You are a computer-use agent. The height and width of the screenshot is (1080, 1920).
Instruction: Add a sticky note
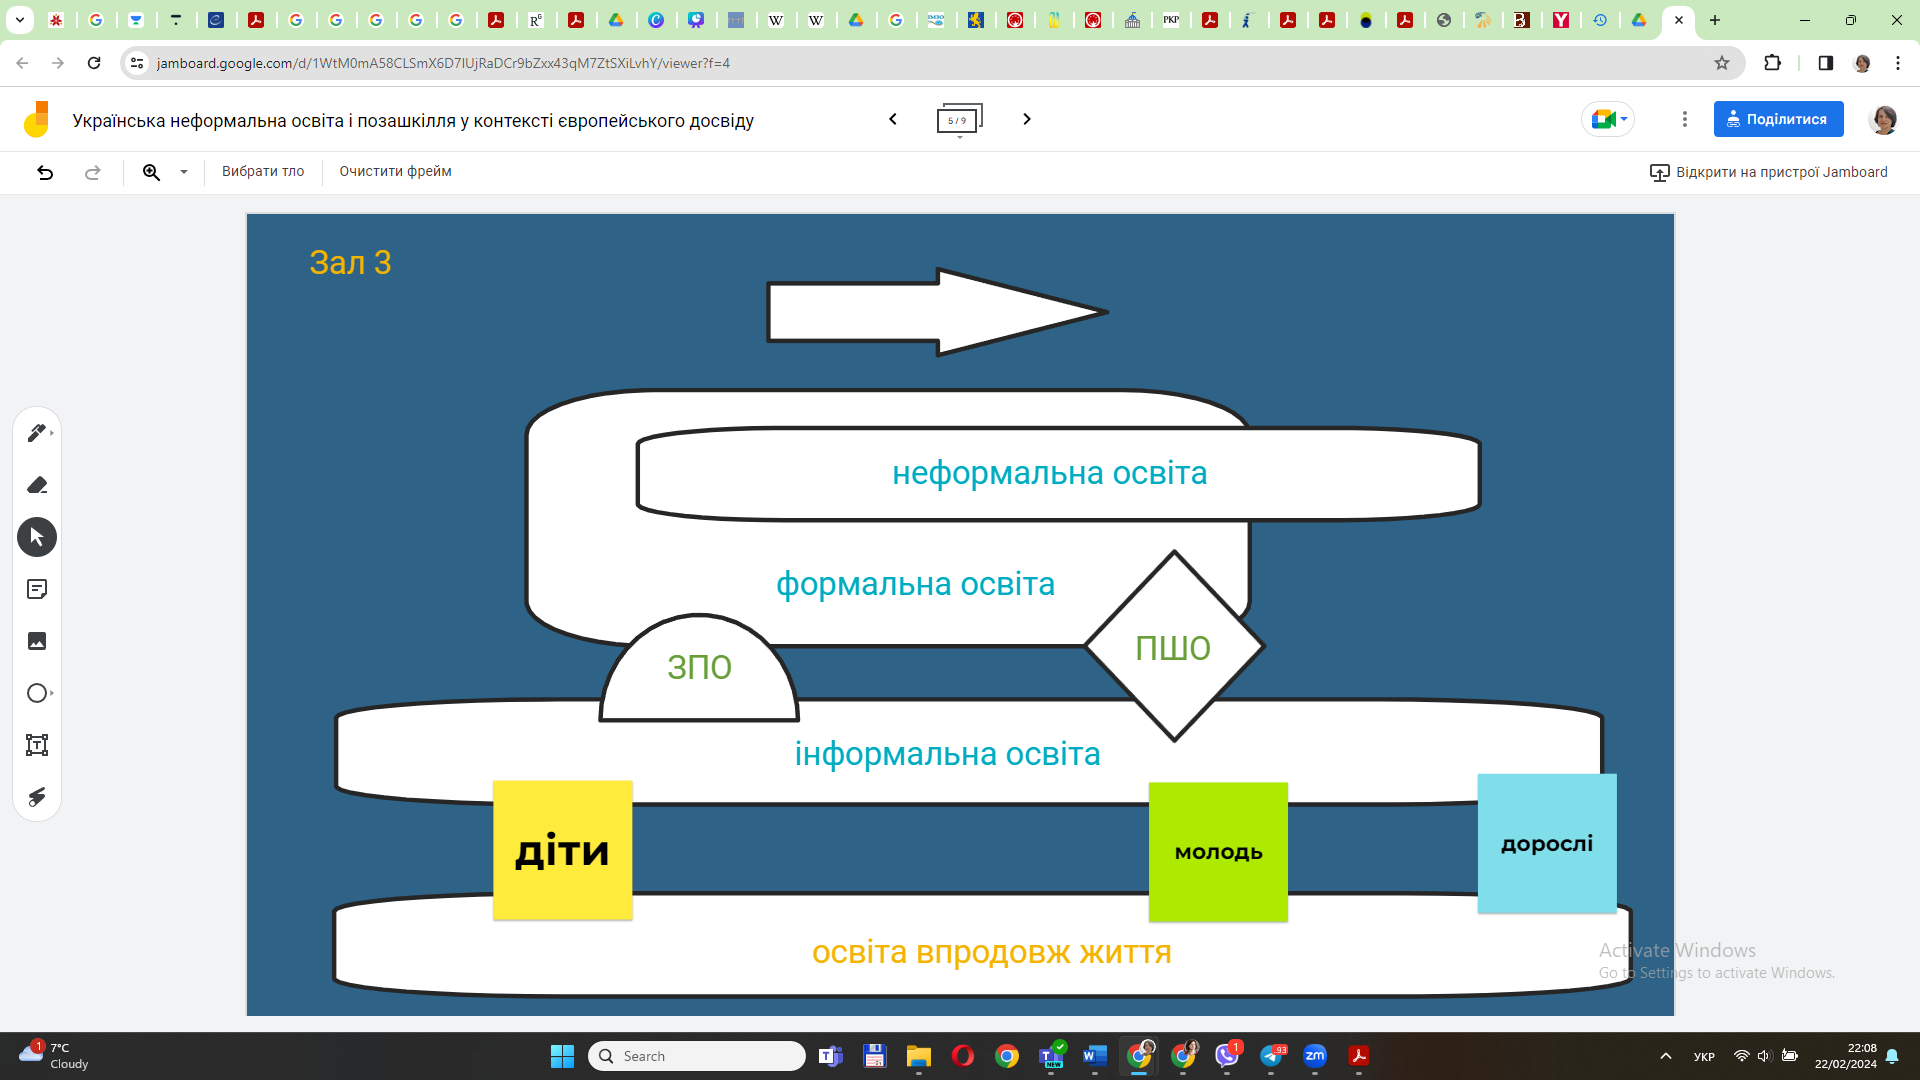[x=37, y=589]
